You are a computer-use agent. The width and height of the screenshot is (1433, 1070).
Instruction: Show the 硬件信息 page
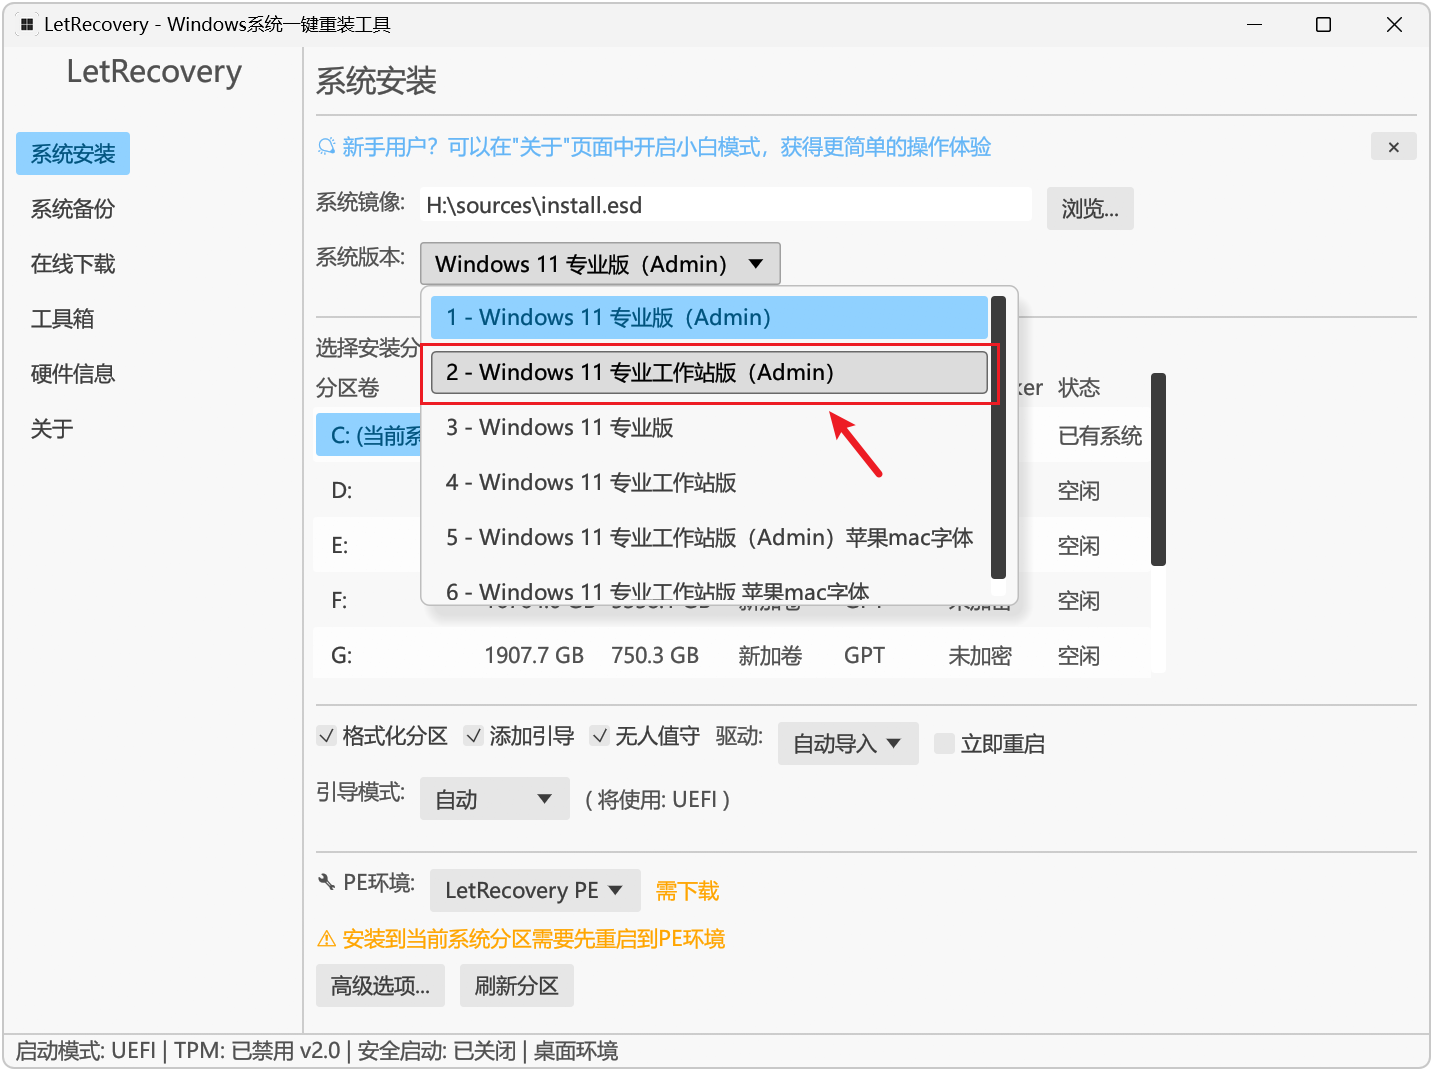tap(73, 374)
